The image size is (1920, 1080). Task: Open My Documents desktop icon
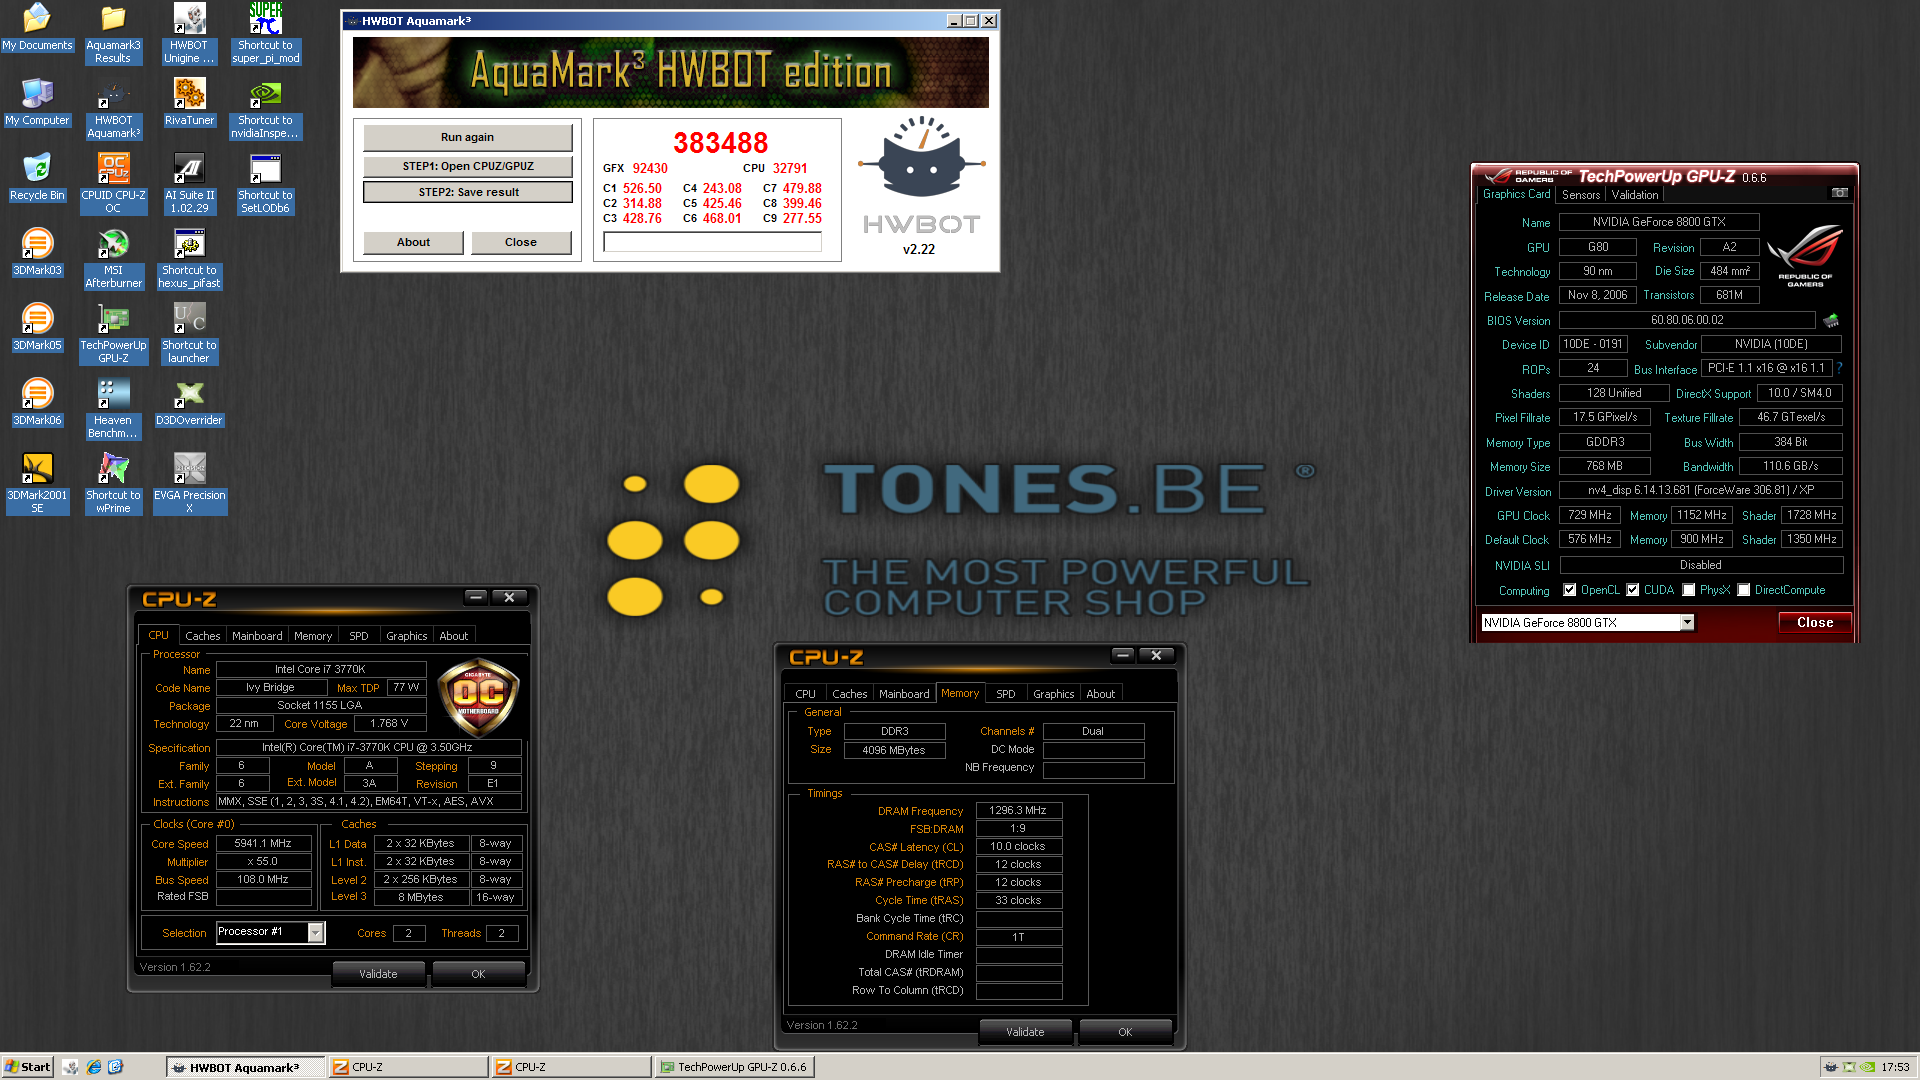tap(37, 28)
